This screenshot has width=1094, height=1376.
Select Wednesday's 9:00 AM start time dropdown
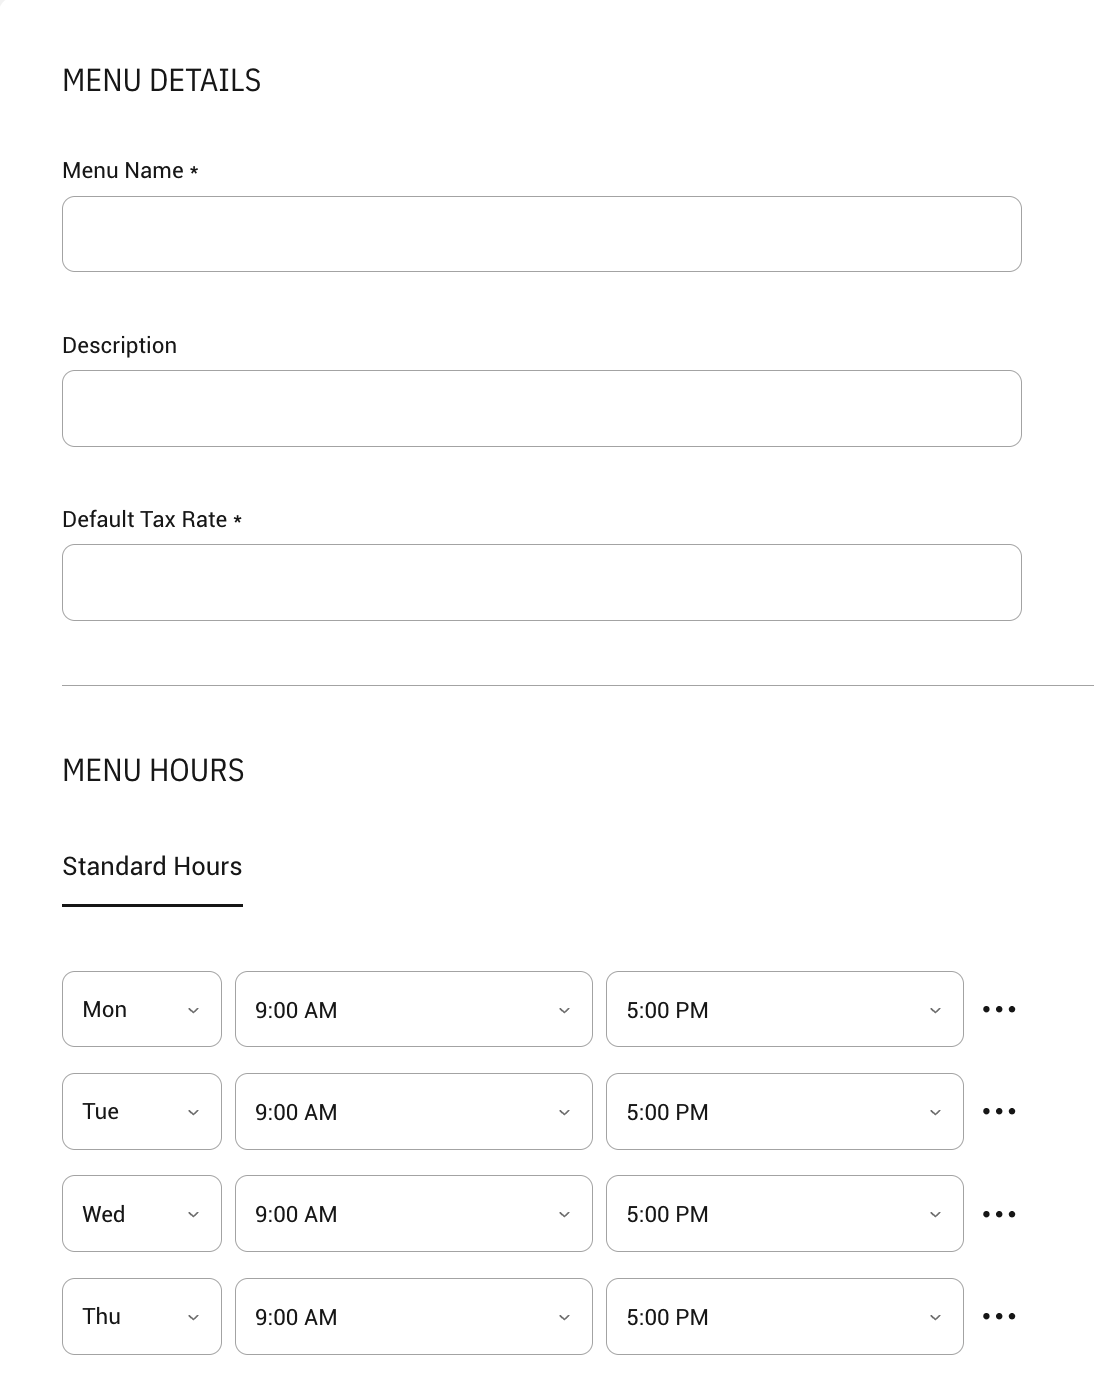pos(413,1214)
